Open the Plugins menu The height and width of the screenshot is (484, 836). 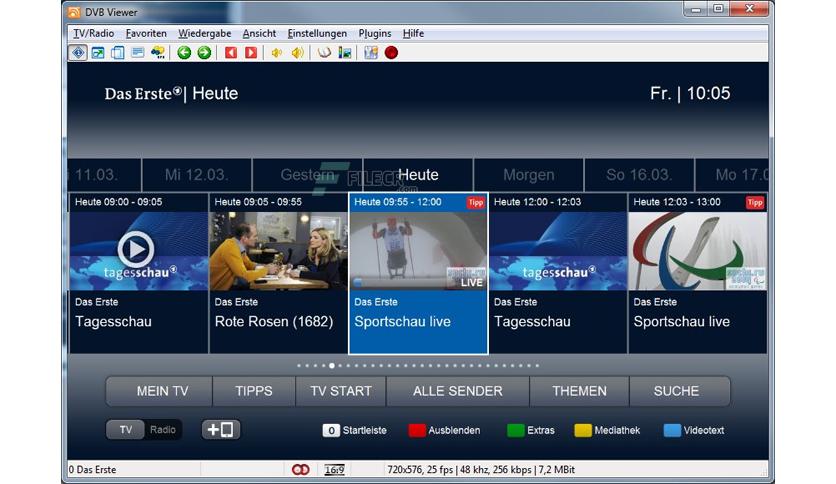point(375,33)
